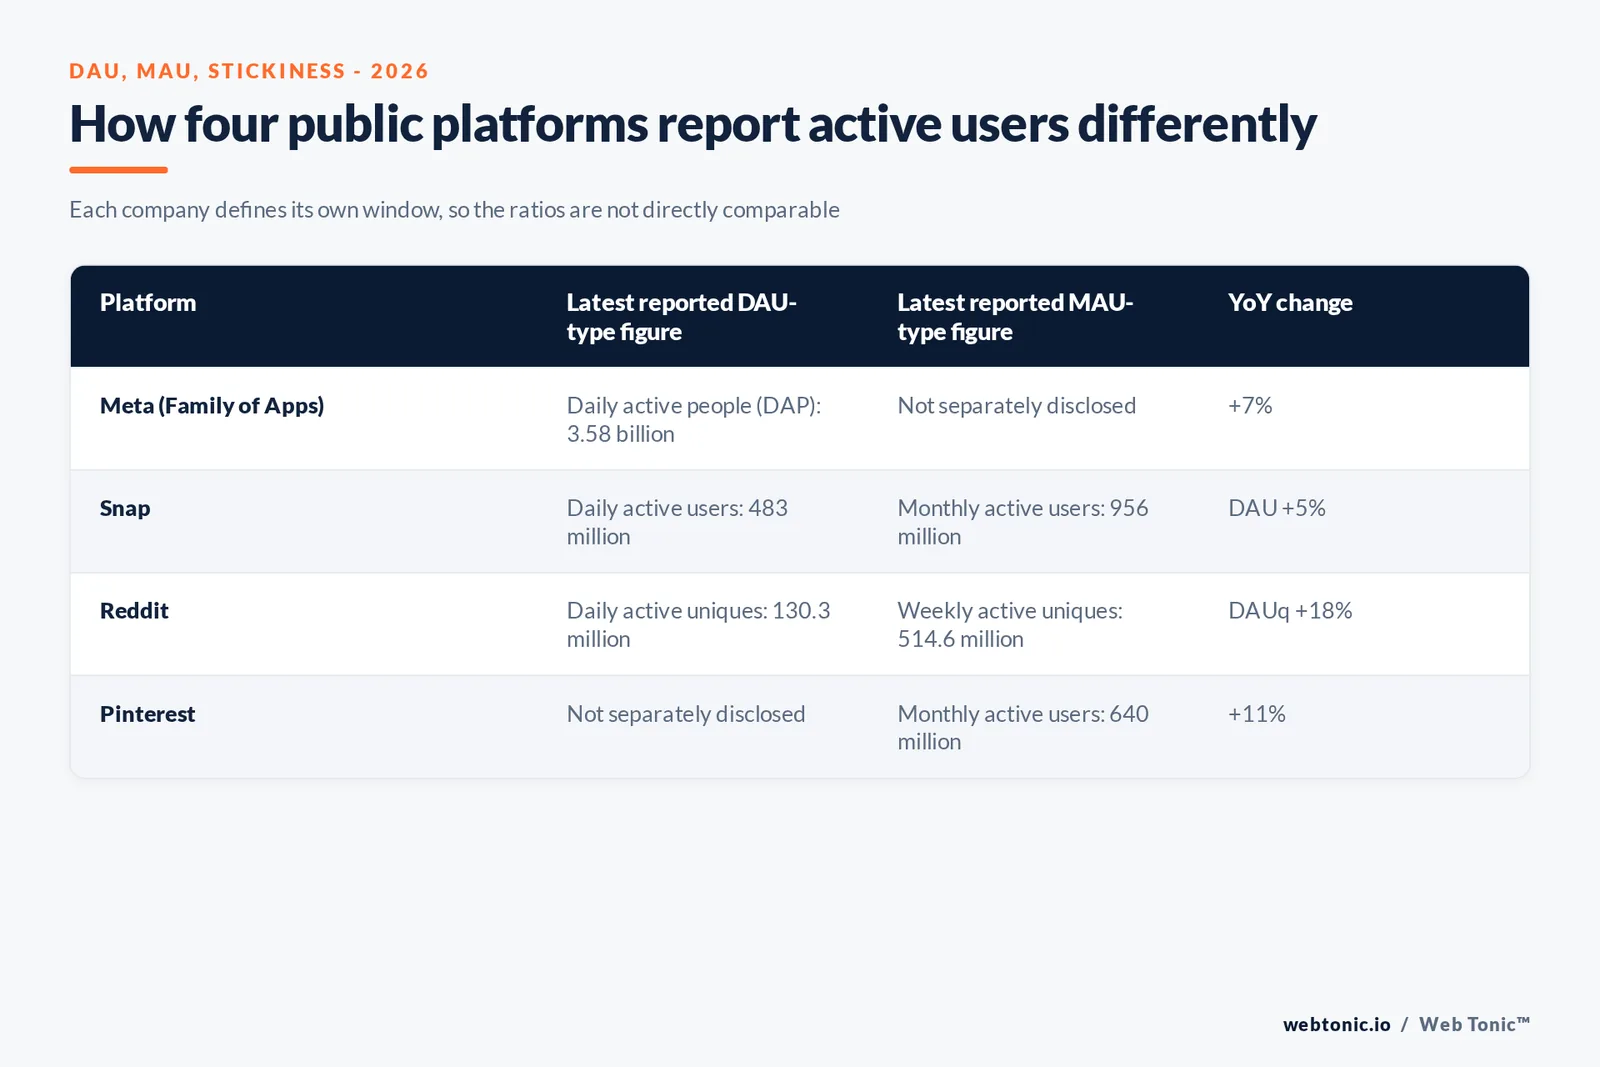
Task: Click the '+7%' YoY value
Action: pyautogui.click(x=1250, y=406)
